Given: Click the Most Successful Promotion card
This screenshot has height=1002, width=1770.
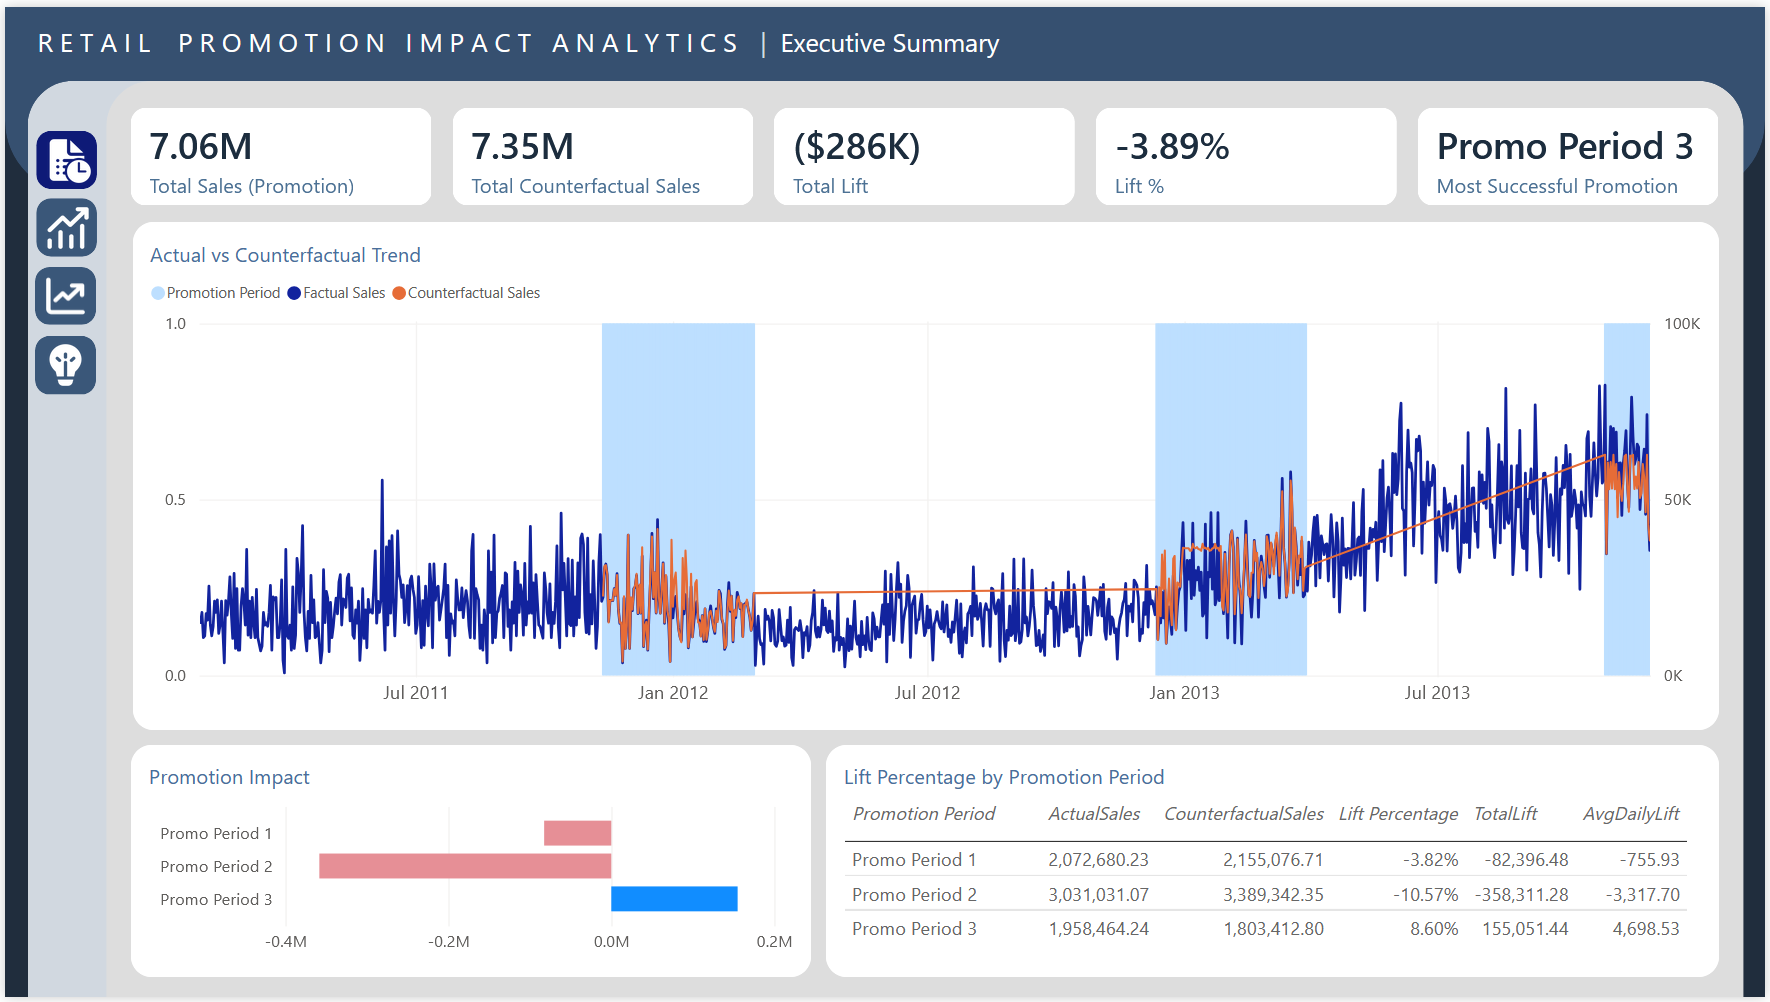Looking at the screenshot, I should coord(1568,157).
